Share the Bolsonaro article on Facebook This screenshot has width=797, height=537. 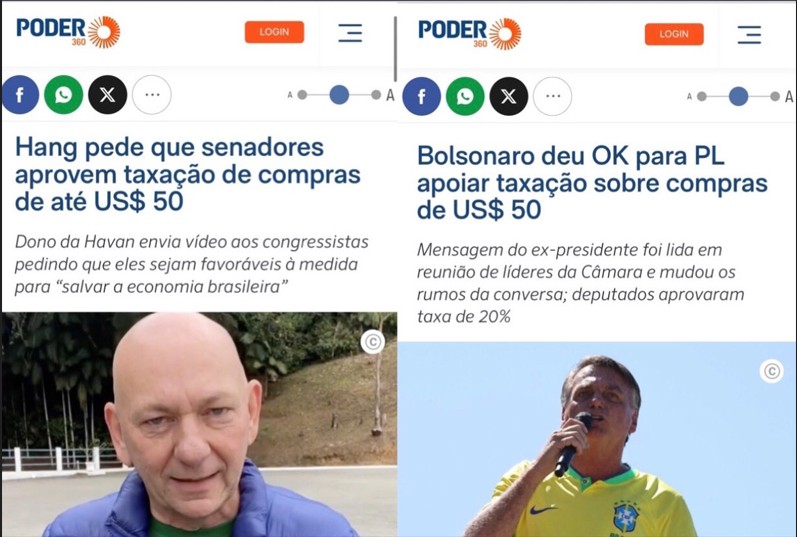(421, 97)
